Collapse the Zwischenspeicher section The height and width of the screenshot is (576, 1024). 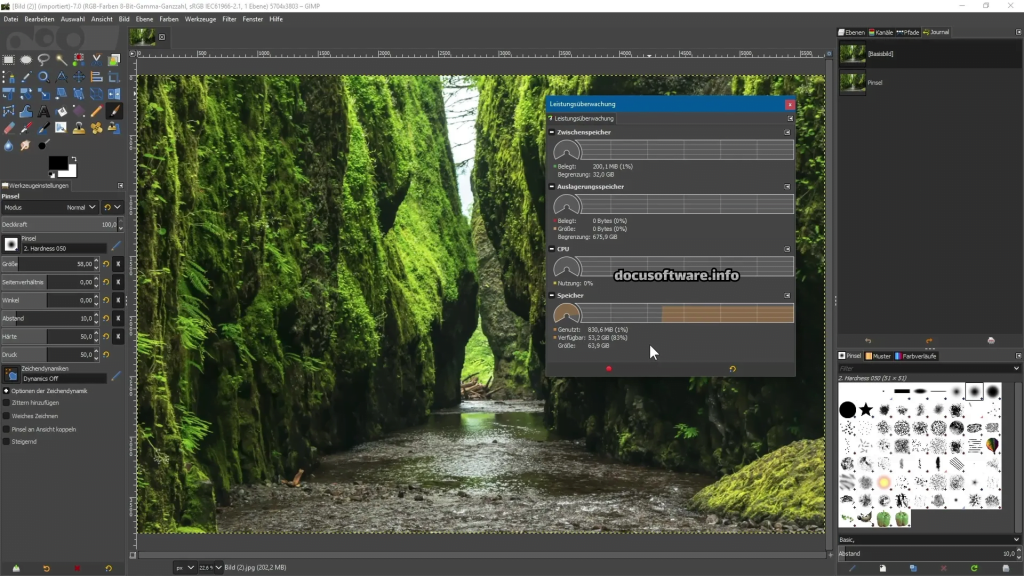551,132
